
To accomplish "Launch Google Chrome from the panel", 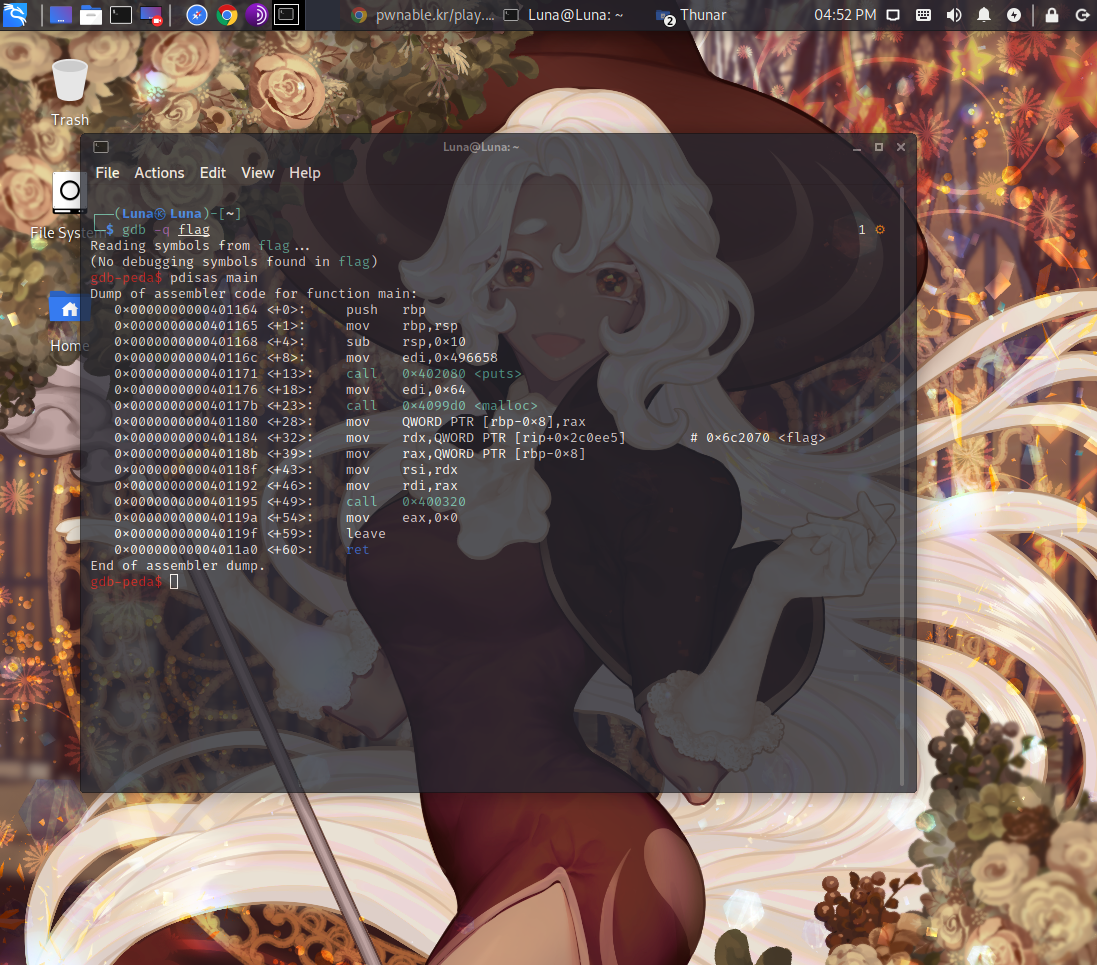I will pos(227,15).
